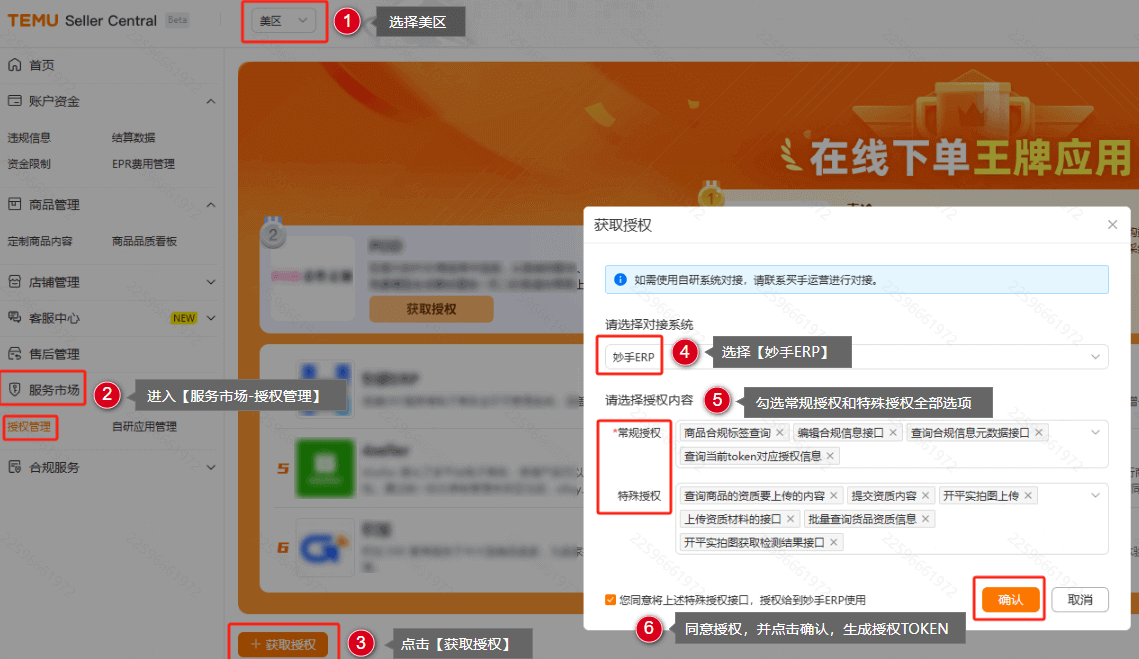Open the 商品品质看板 menu item
Screen dimensions: 1139x659
(145, 240)
